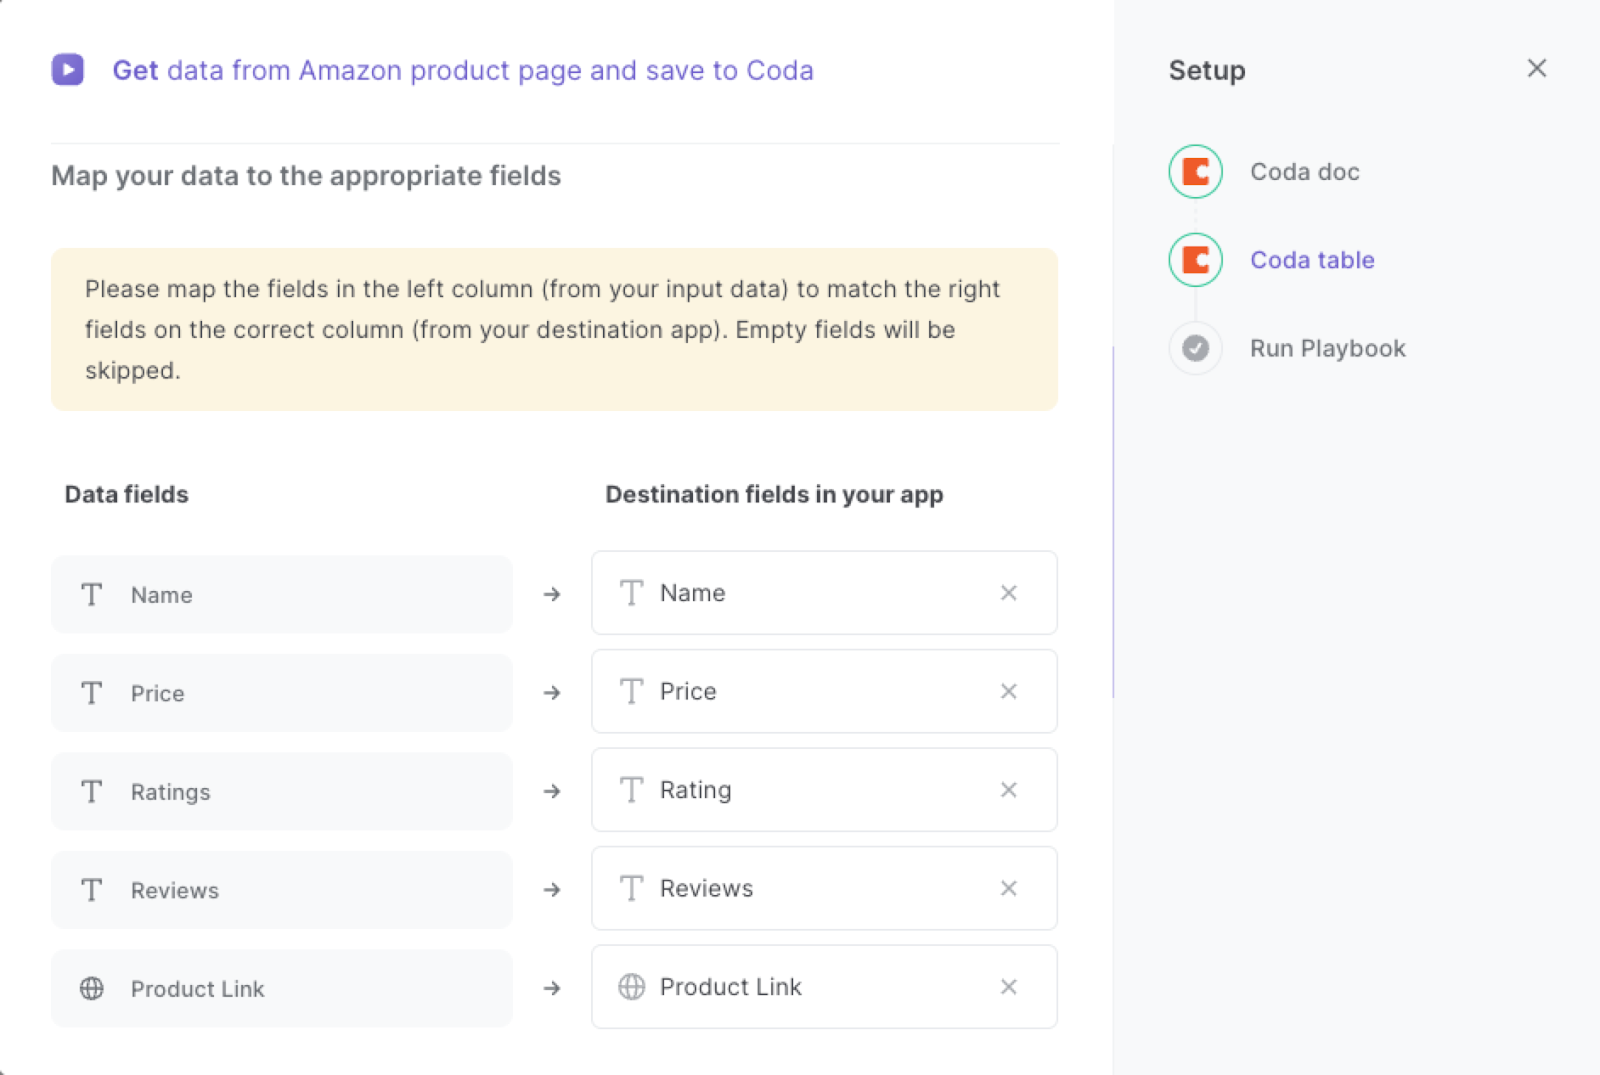Click 'Destination fields in your app' heading

[774, 495]
